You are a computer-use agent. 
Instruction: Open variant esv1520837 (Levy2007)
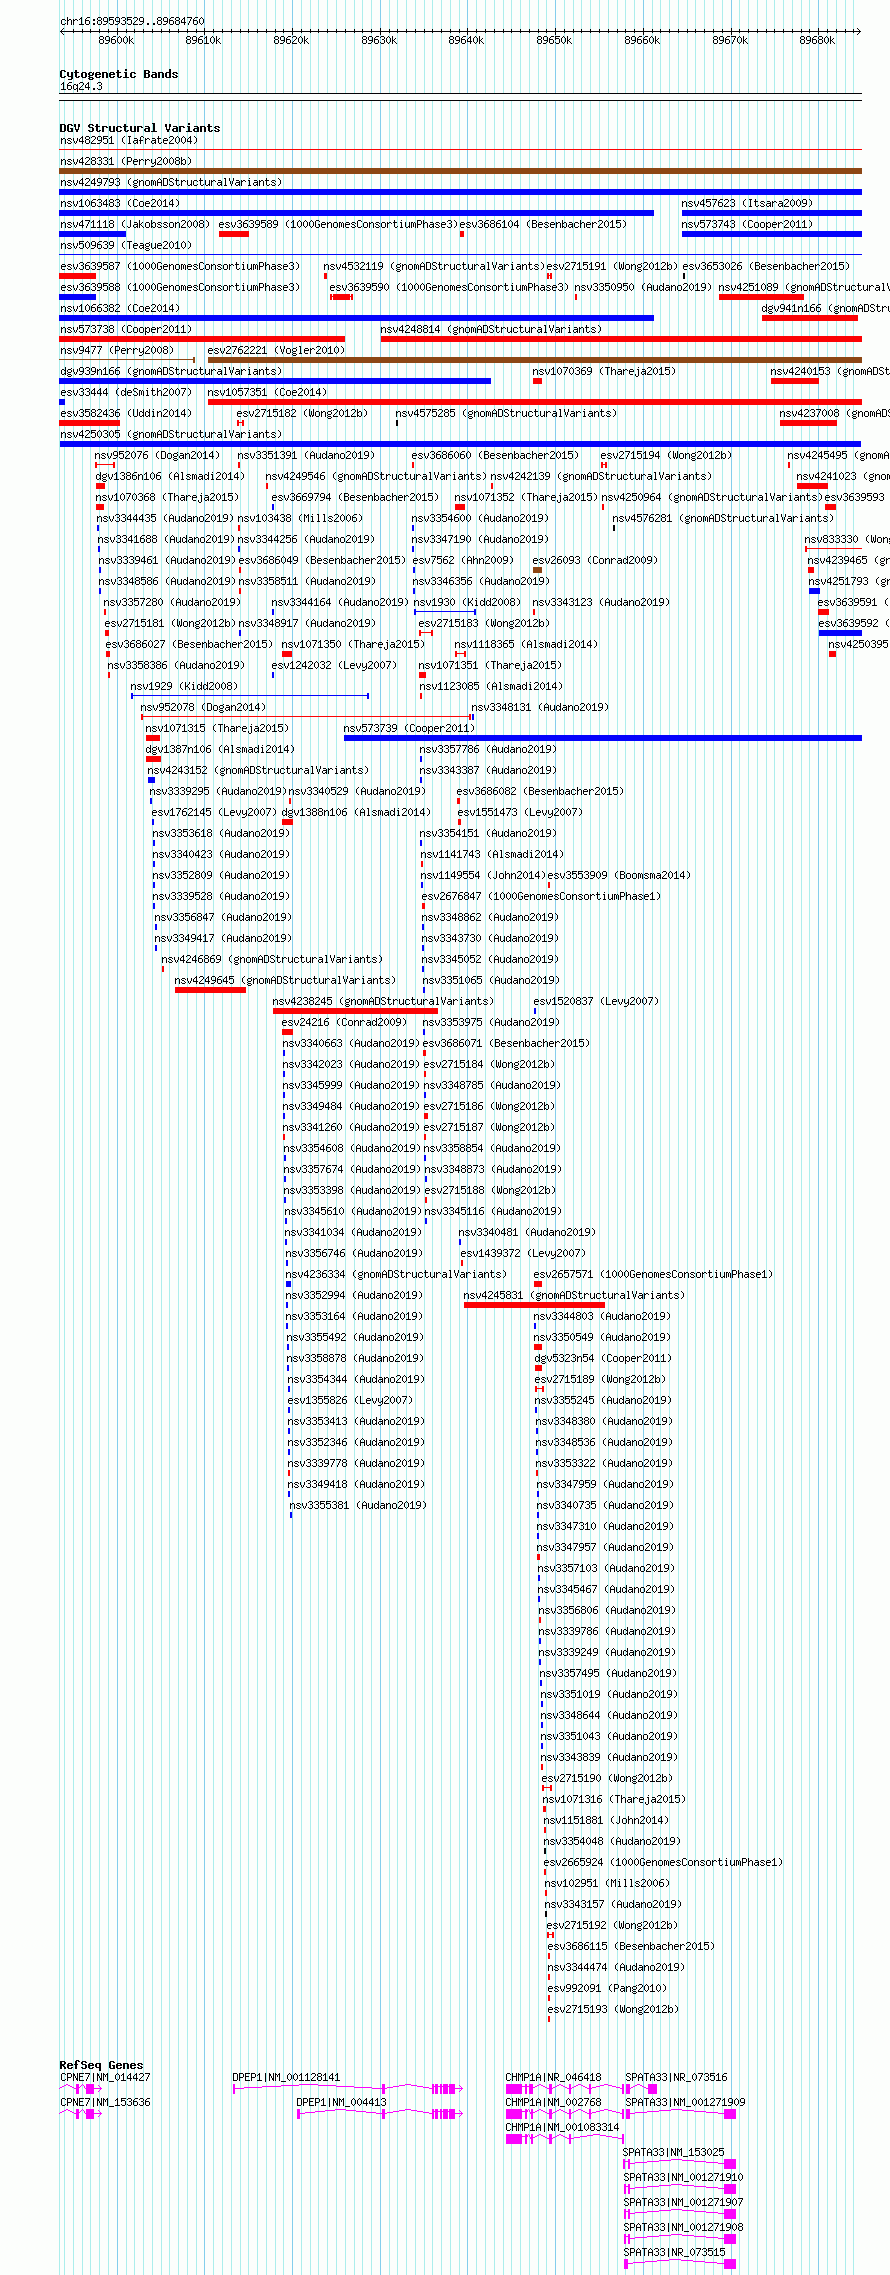click(596, 1001)
